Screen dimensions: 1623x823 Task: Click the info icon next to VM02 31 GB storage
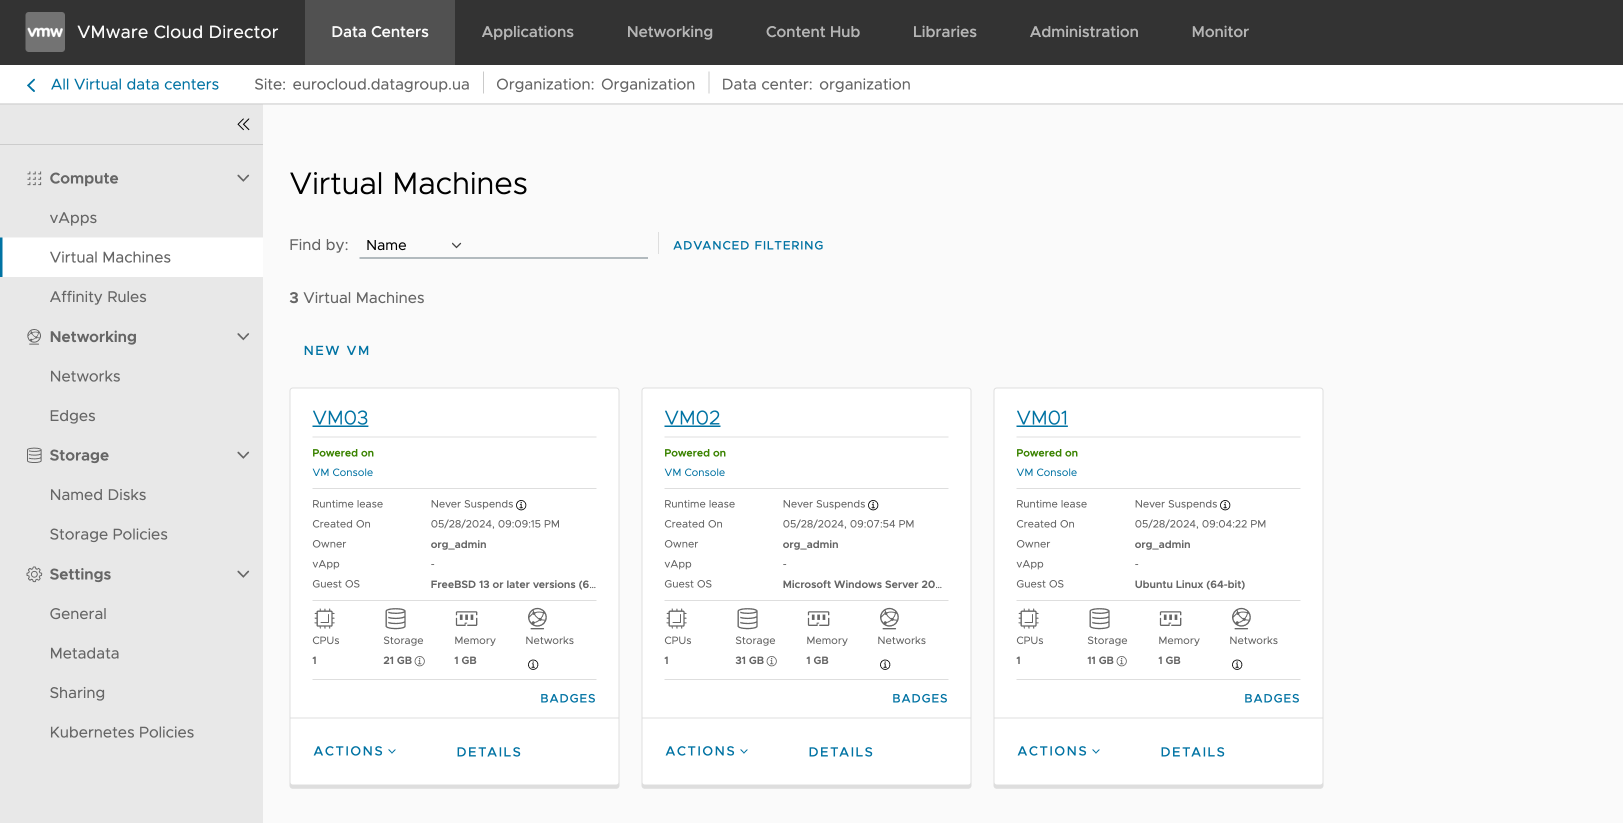(772, 661)
